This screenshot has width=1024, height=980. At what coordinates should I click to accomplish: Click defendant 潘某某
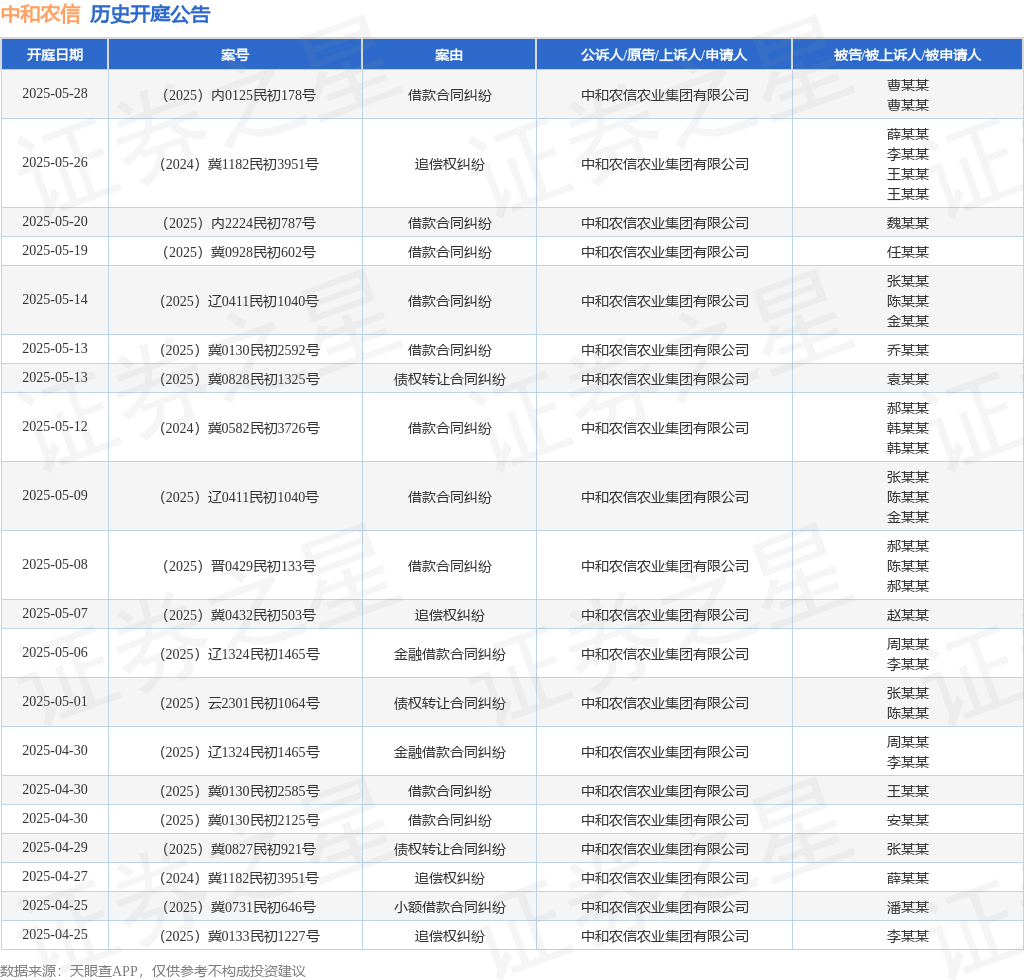pyautogui.click(x=908, y=908)
